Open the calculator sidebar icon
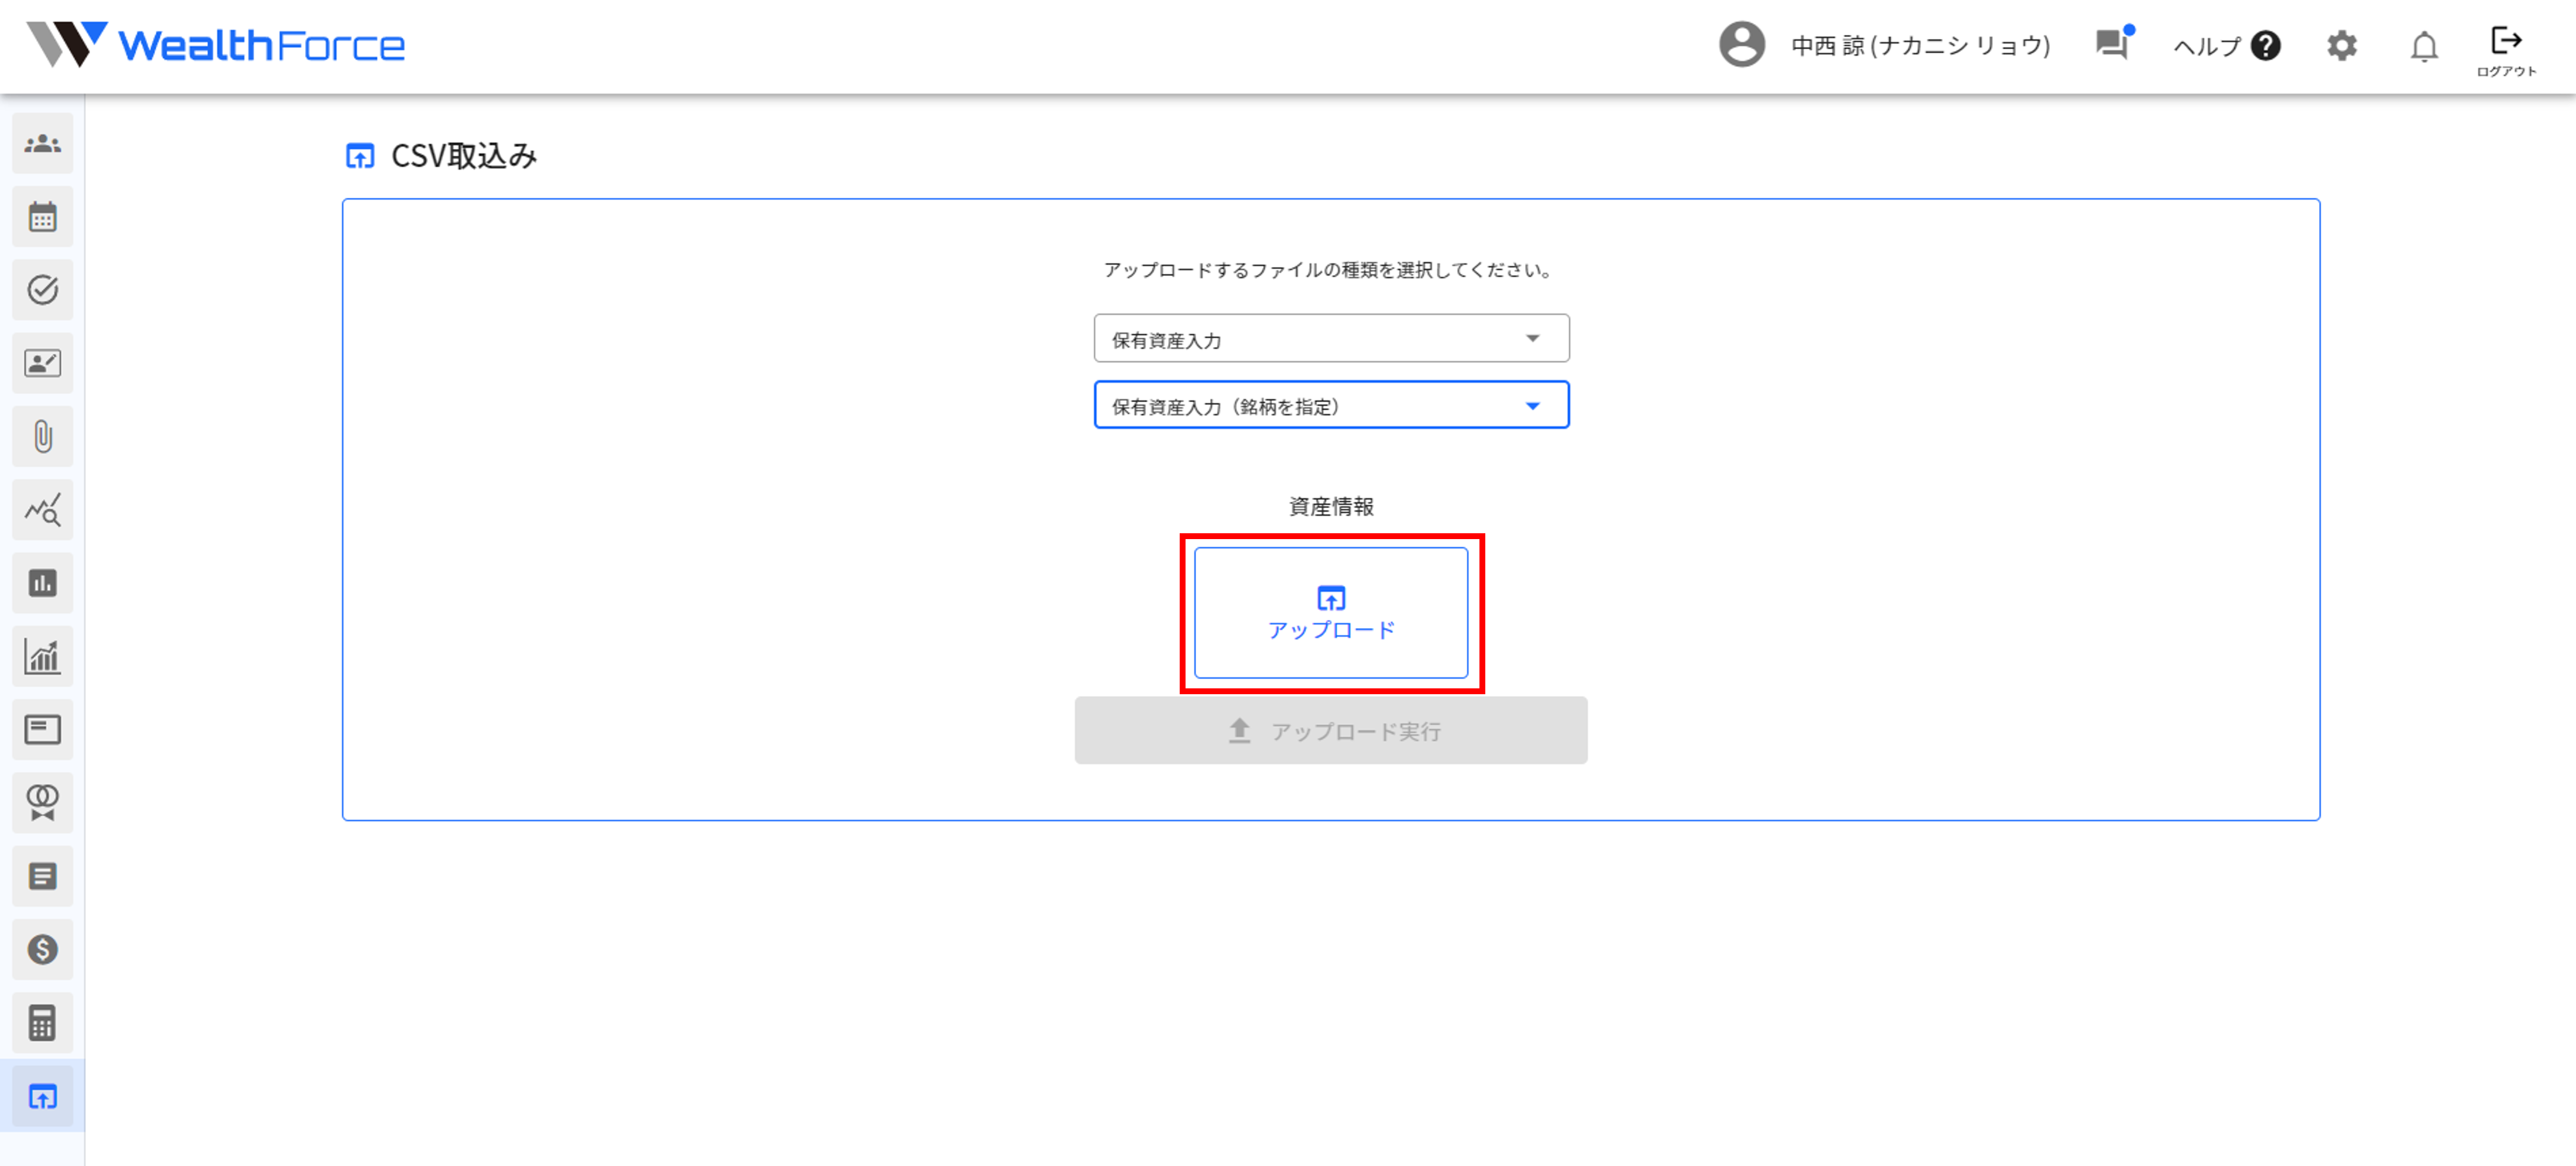2576x1166 pixels. (42, 1023)
